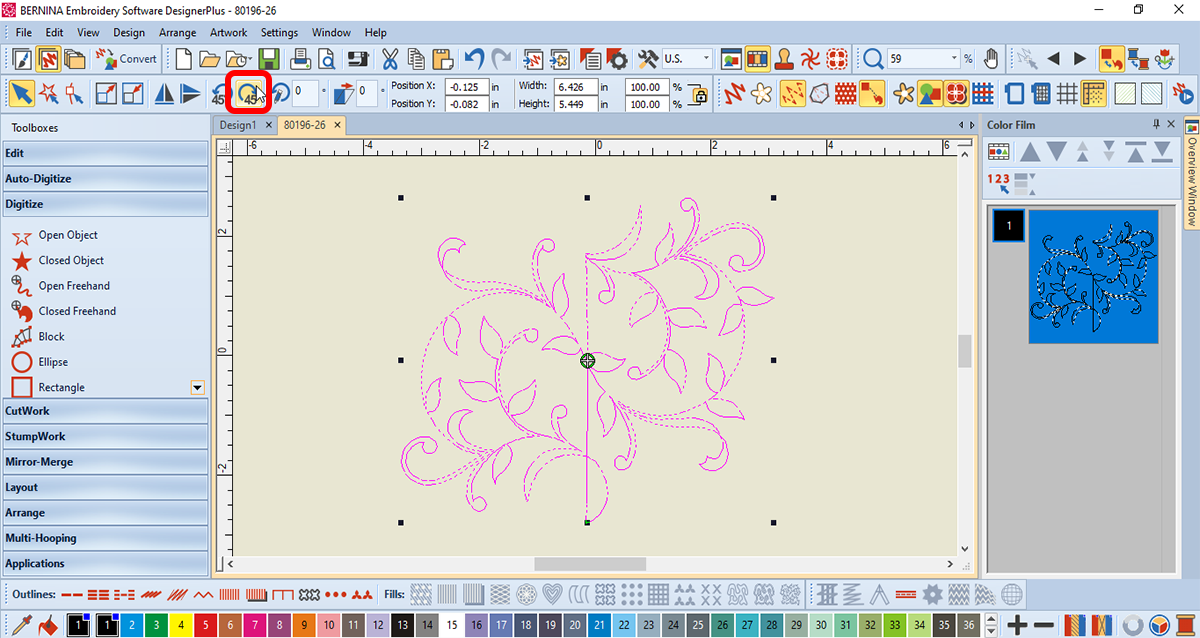The image size is (1200, 638).
Task: Click the scissors Cut icon
Action: tap(390, 59)
